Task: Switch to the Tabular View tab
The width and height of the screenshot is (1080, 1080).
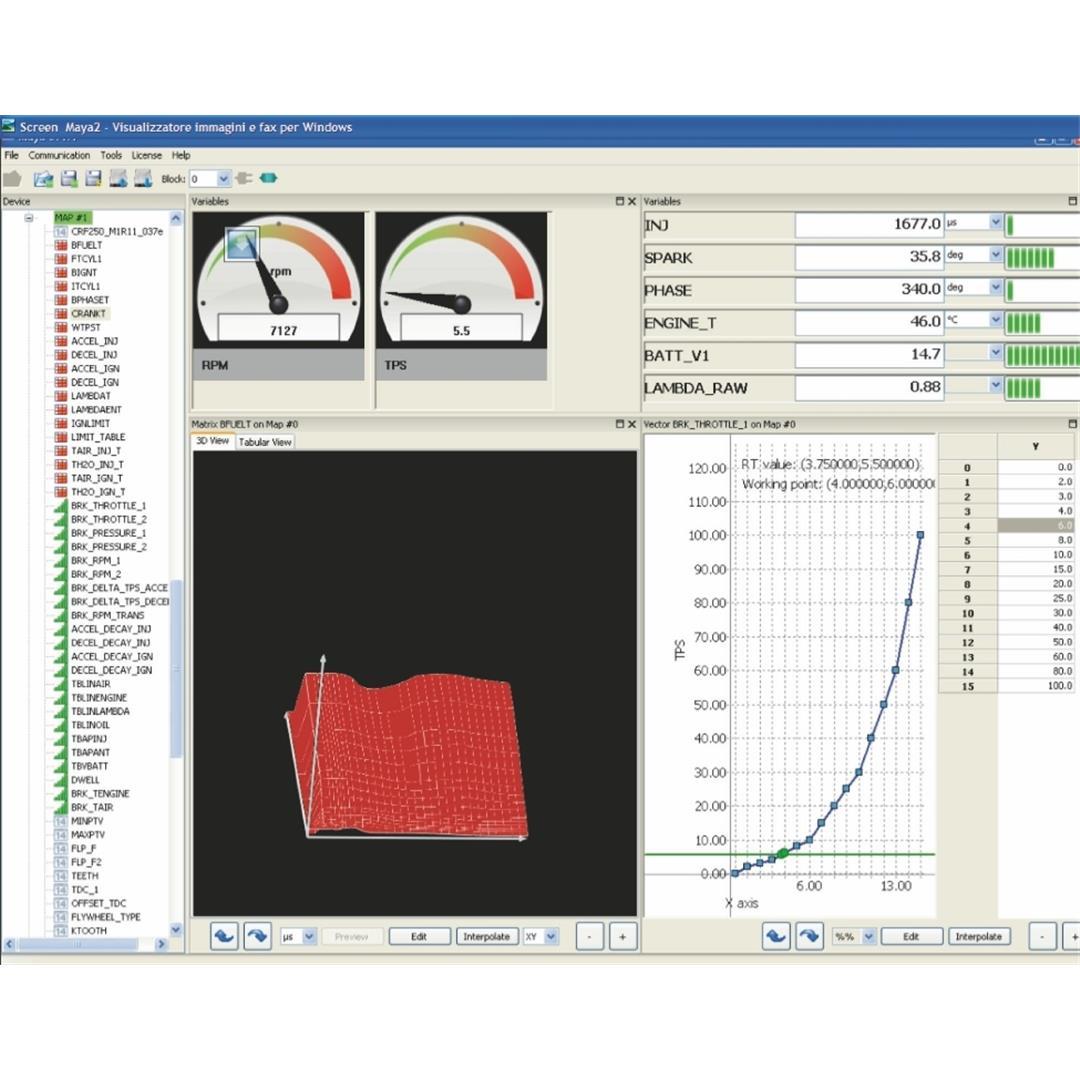Action: 265,442
